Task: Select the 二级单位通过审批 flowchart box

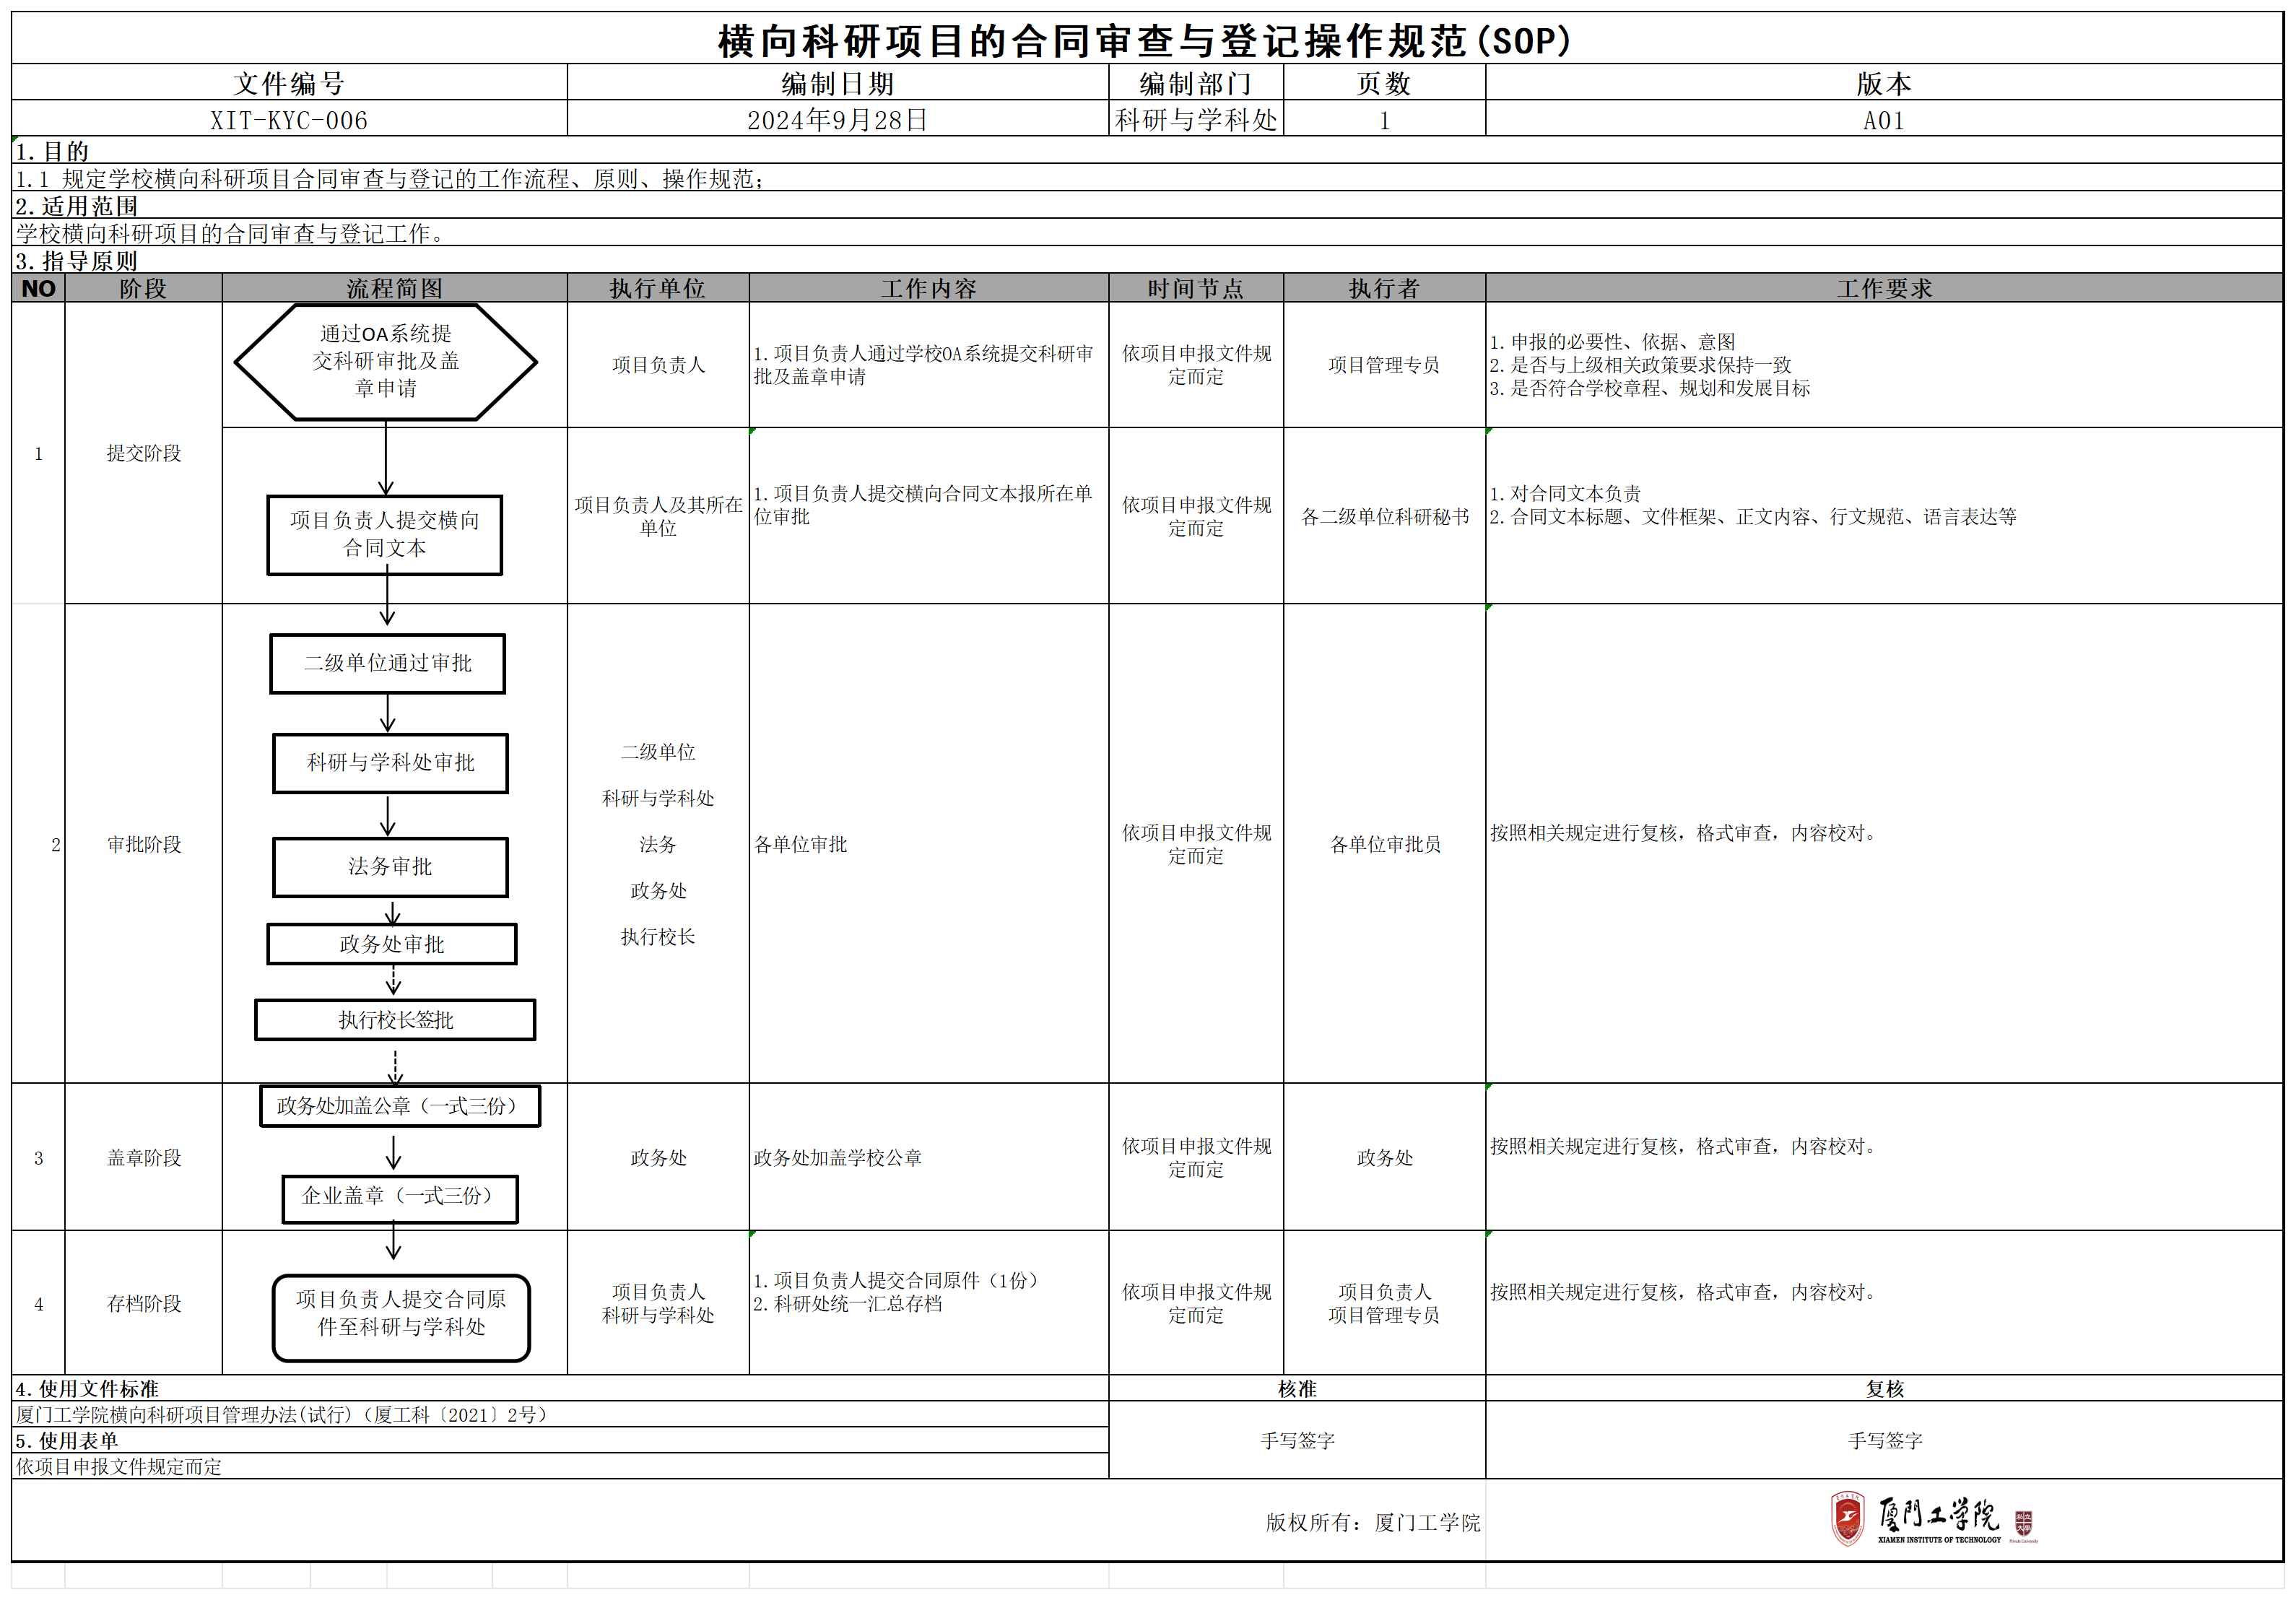Action: tap(388, 663)
